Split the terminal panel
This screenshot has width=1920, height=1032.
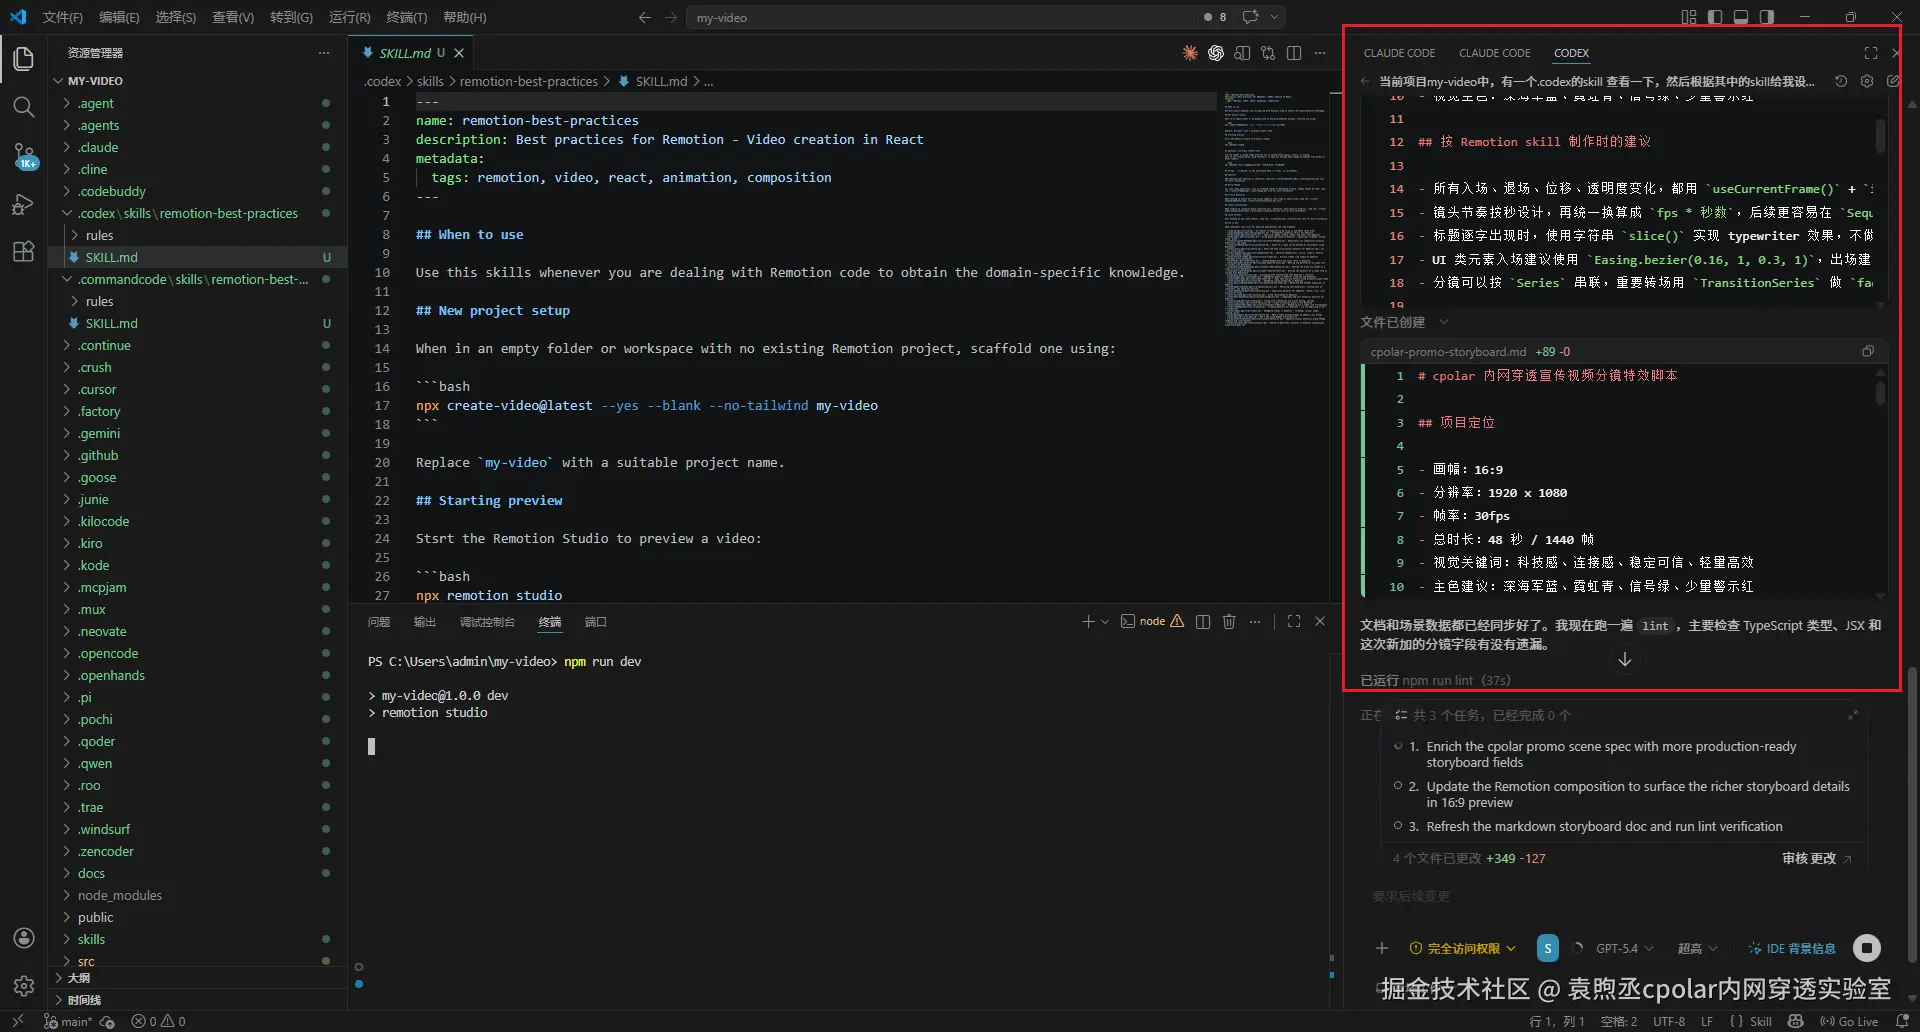[1203, 621]
